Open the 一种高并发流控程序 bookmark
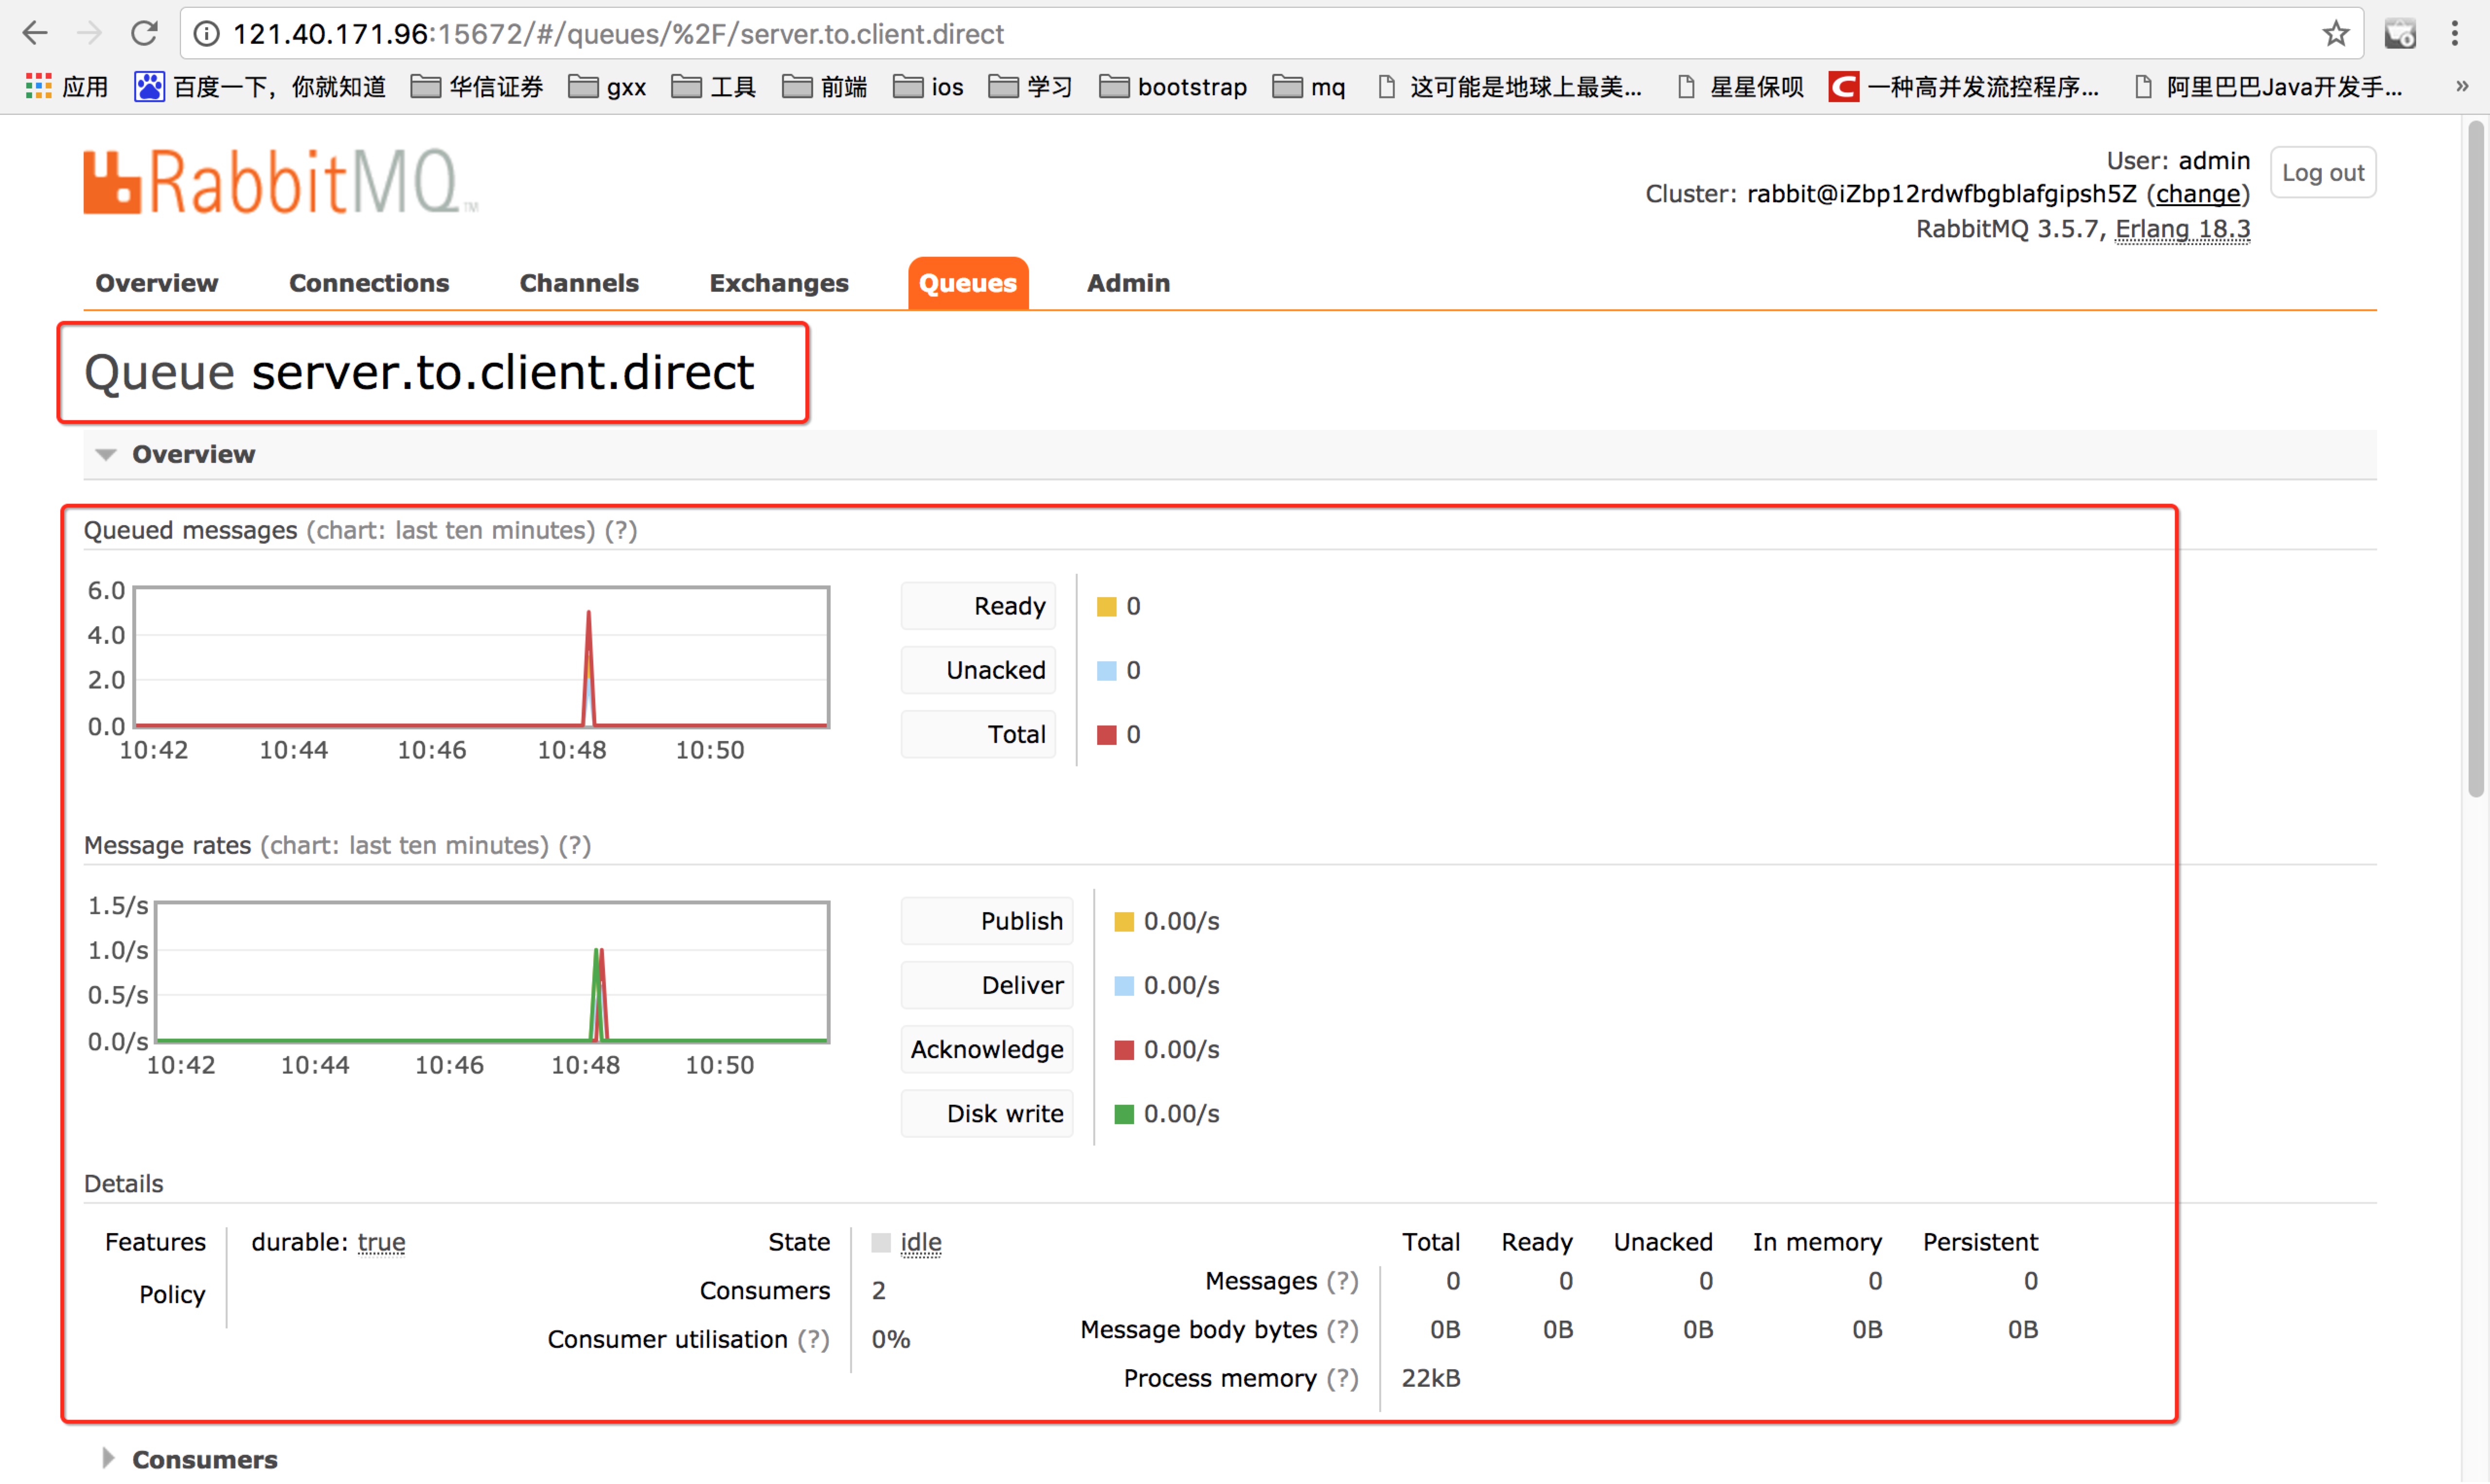The height and width of the screenshot is (1484, 2490). 1964,87
